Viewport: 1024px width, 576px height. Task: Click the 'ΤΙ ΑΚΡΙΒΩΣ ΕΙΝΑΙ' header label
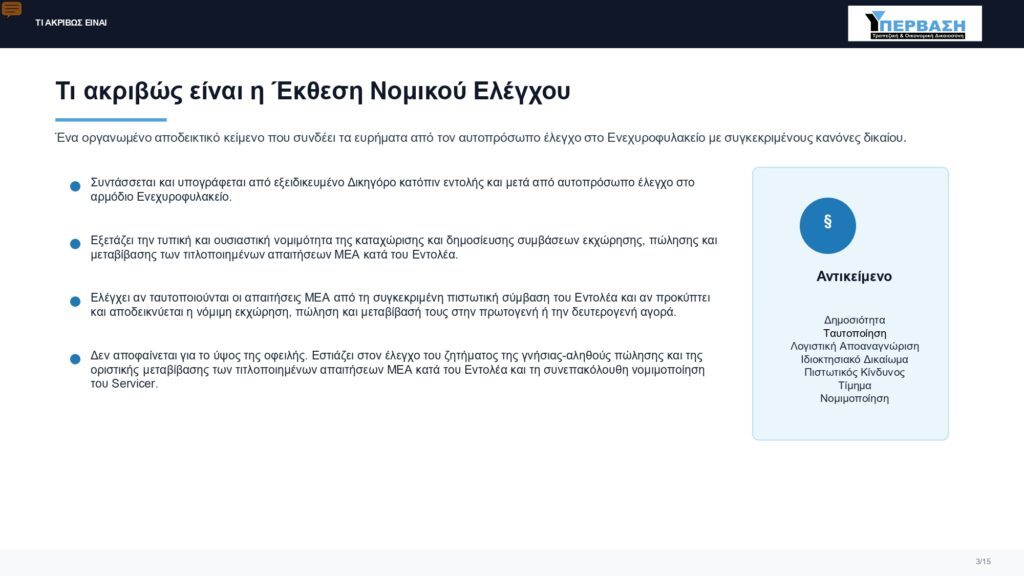pyautogui.click(x=71, y=23)
